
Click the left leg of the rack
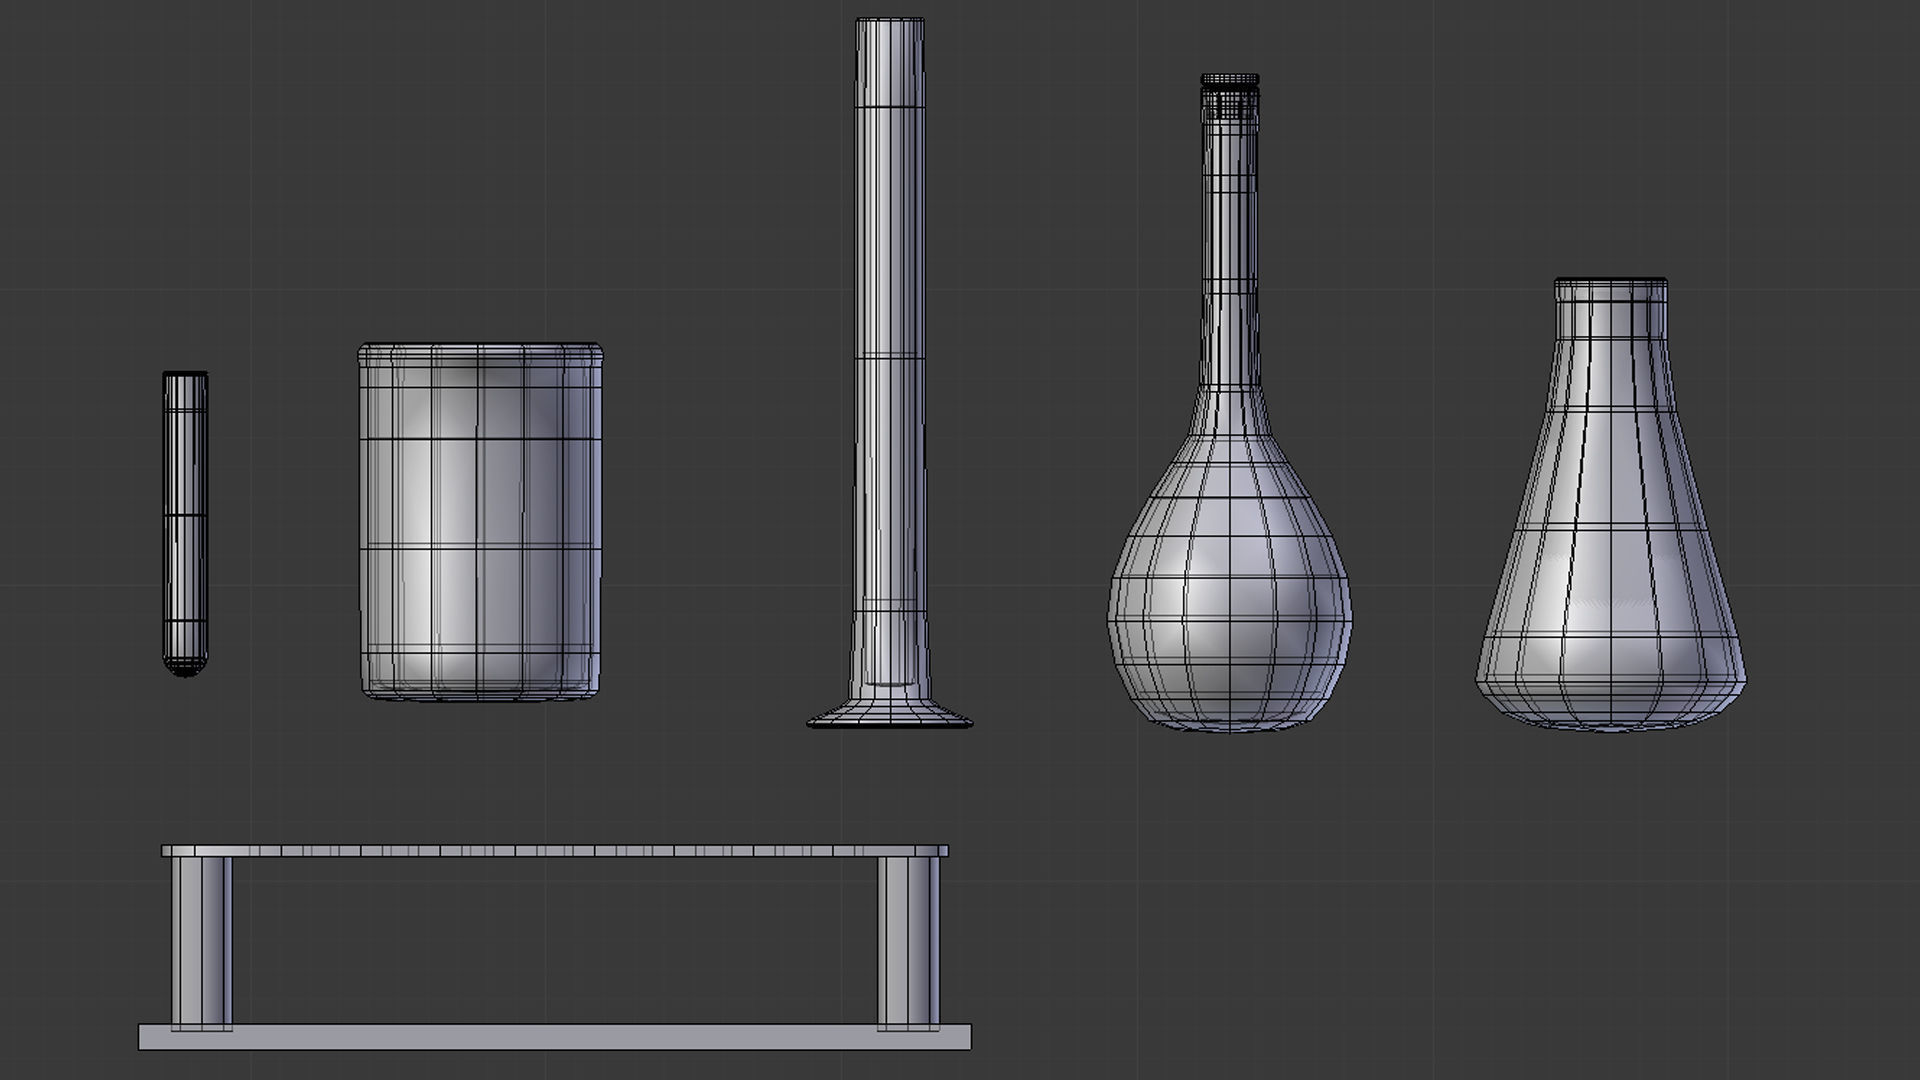(201, 940)
